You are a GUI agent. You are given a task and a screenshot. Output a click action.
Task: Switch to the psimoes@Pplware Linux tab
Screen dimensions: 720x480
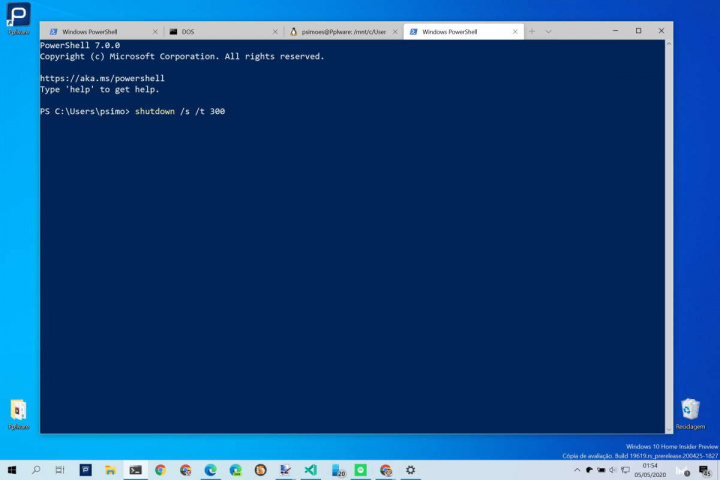coord(343,32)
